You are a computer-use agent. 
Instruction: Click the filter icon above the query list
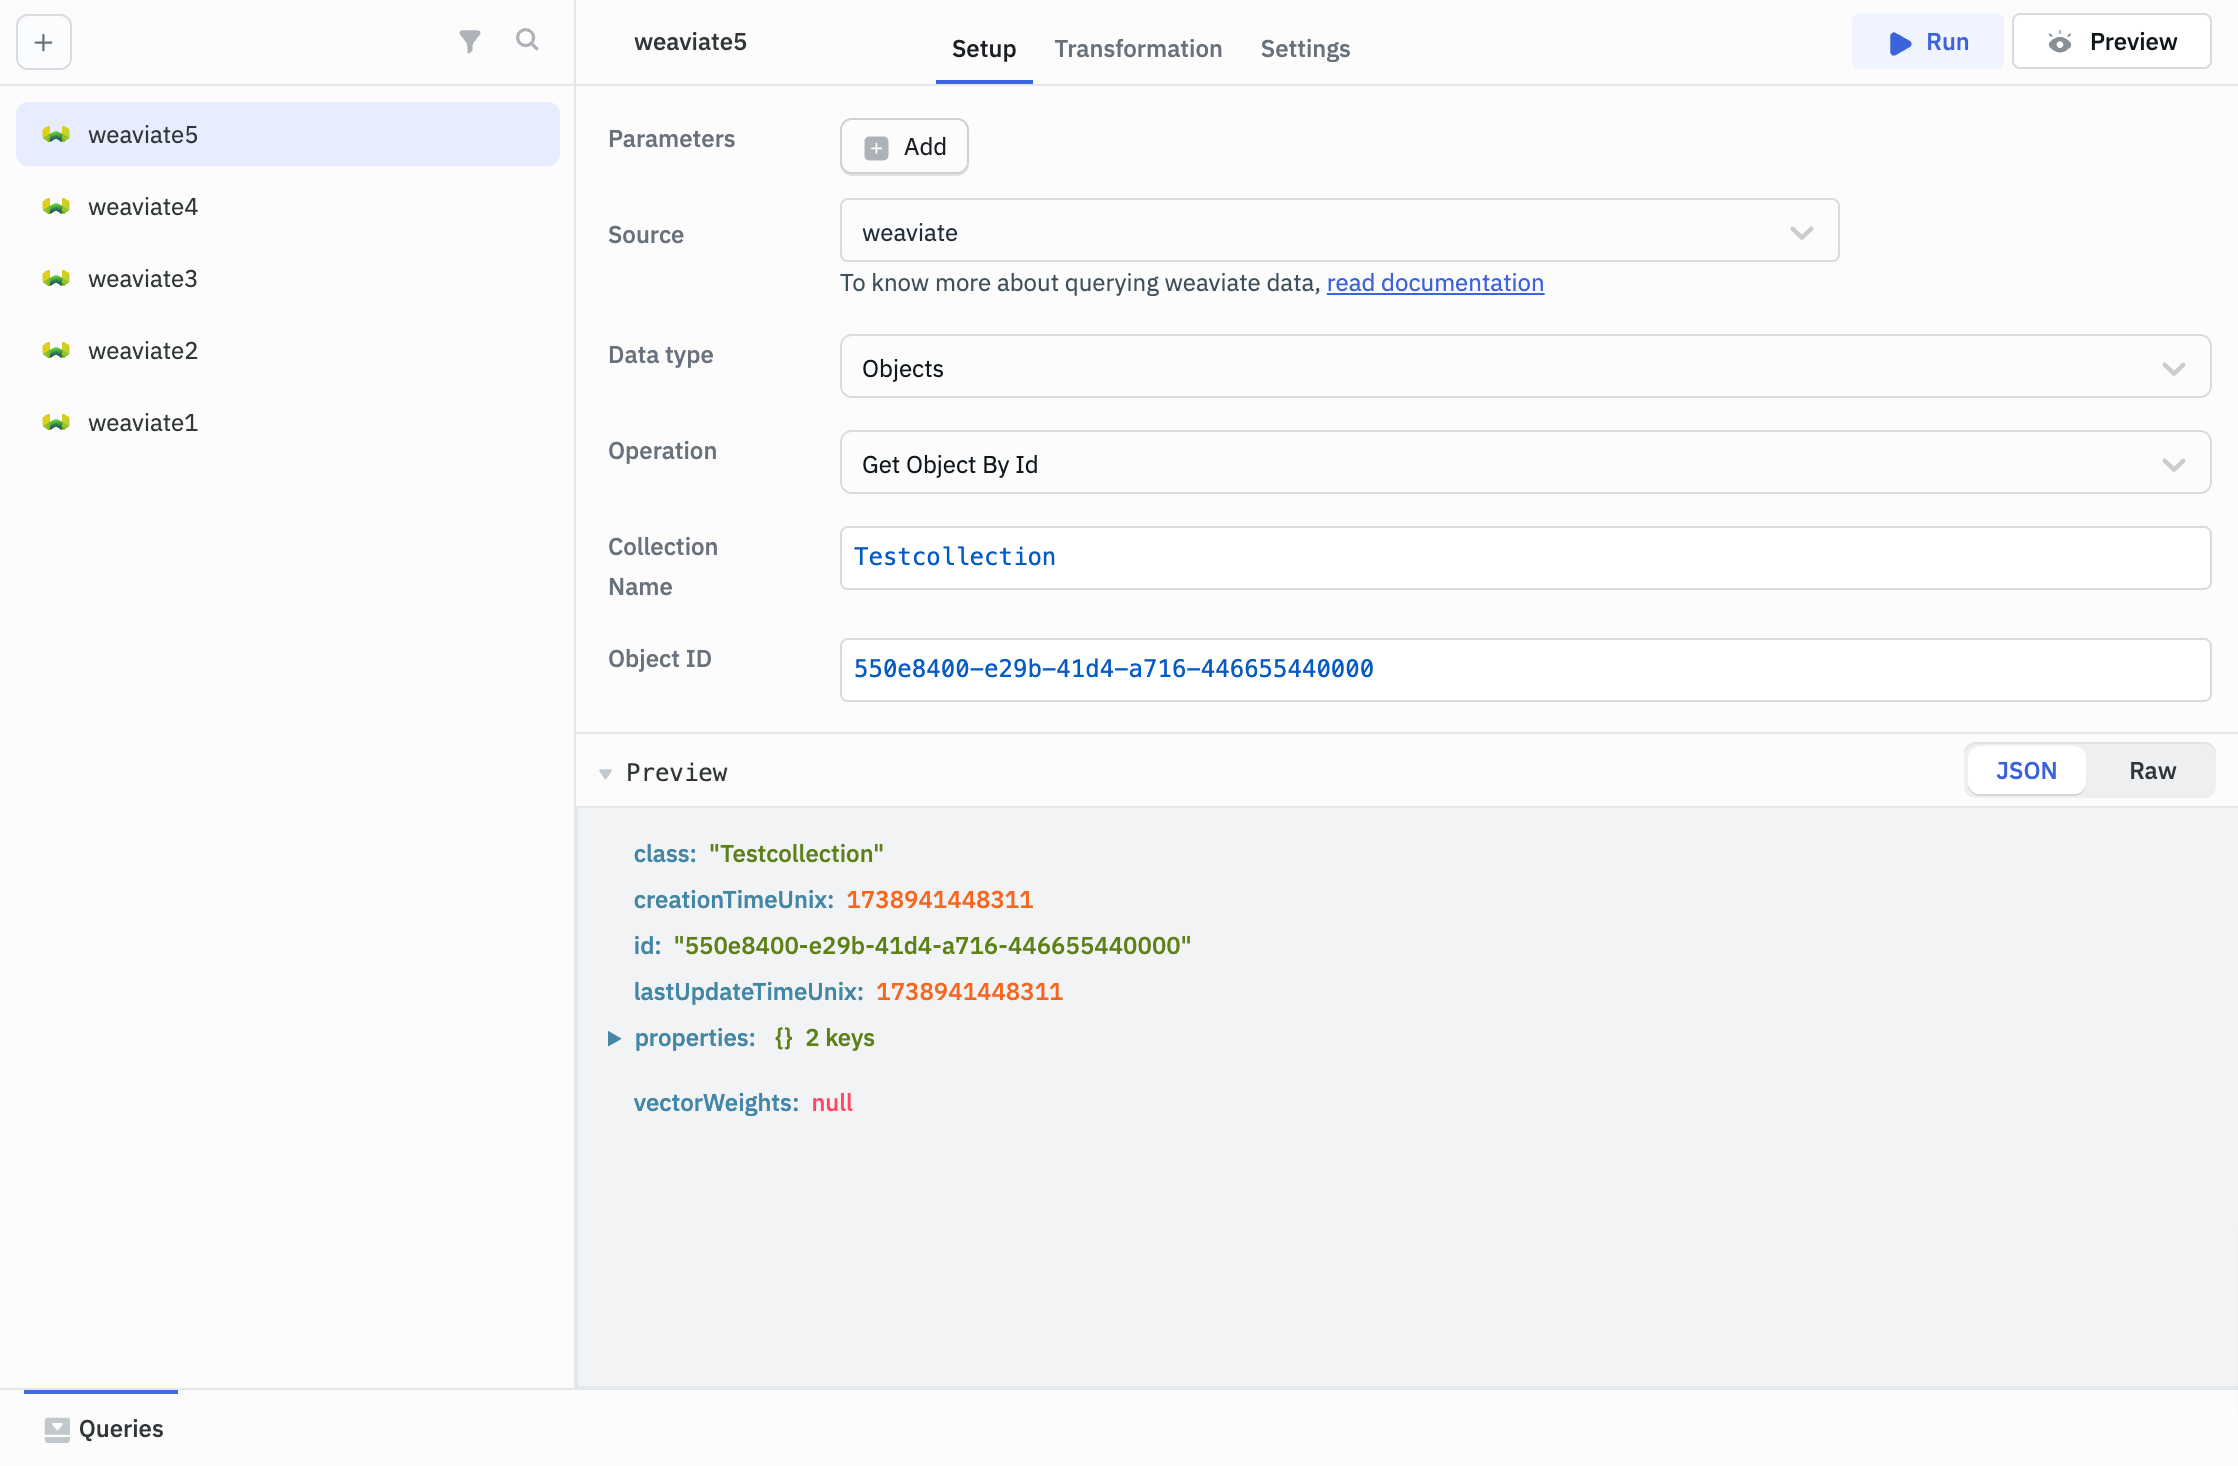click(470, 41)
